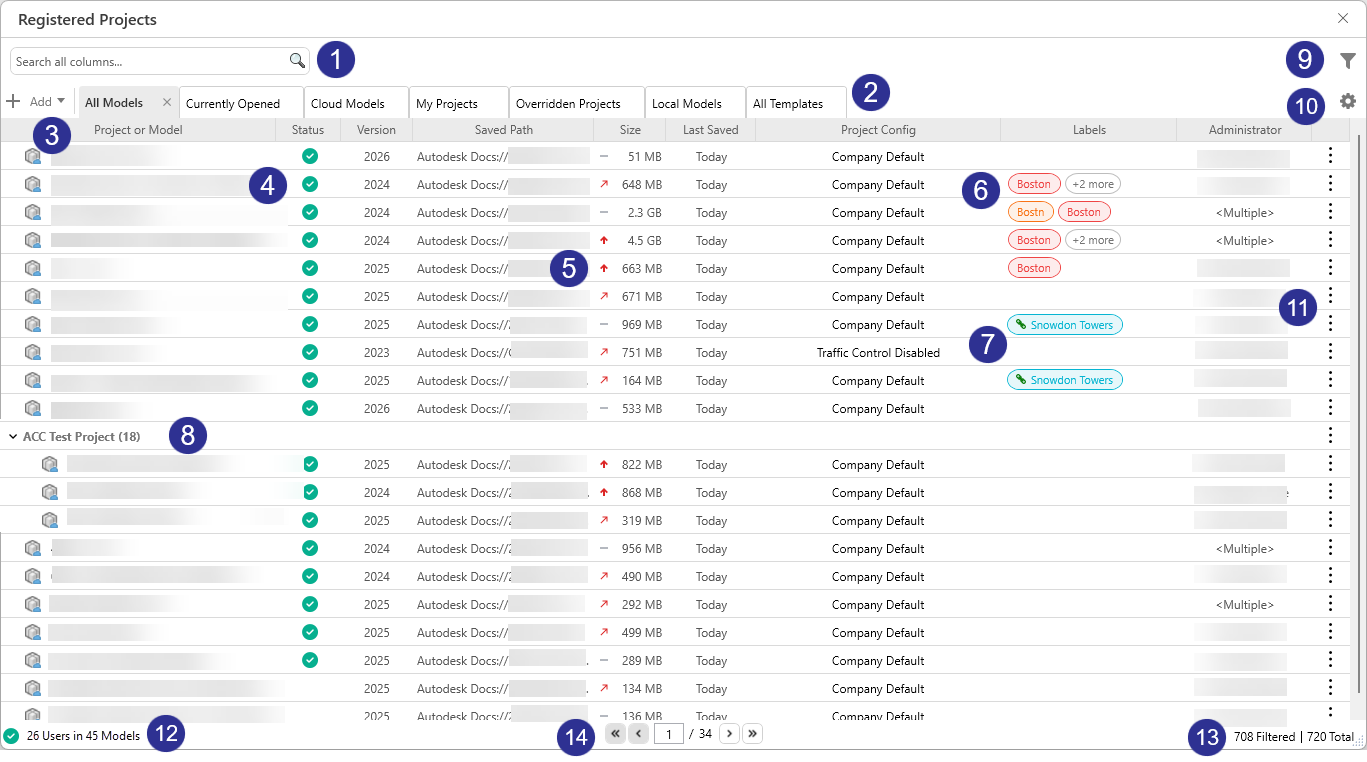Click the Saved Path column header
This screenshot has width=1367, height=762.
pos(504,130)
